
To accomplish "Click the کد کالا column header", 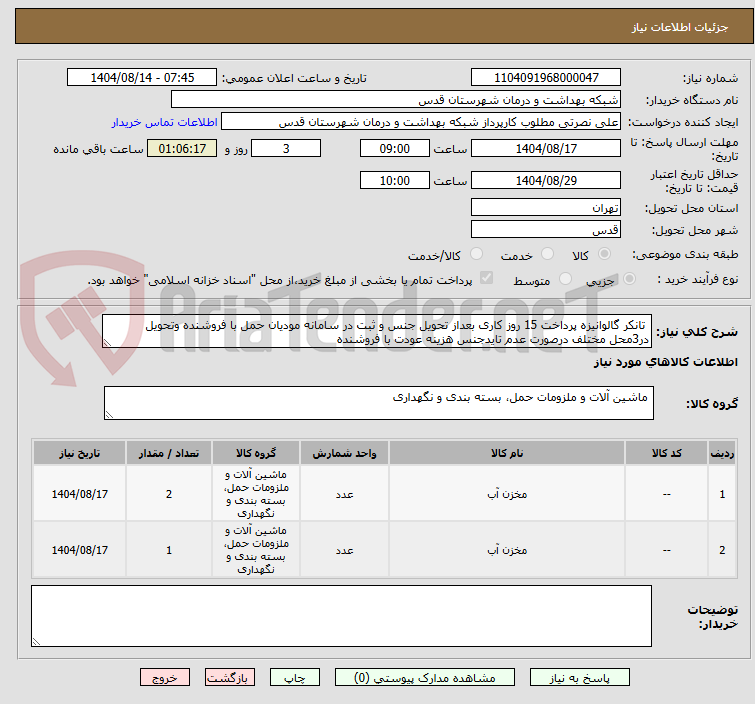I will 666,453.
